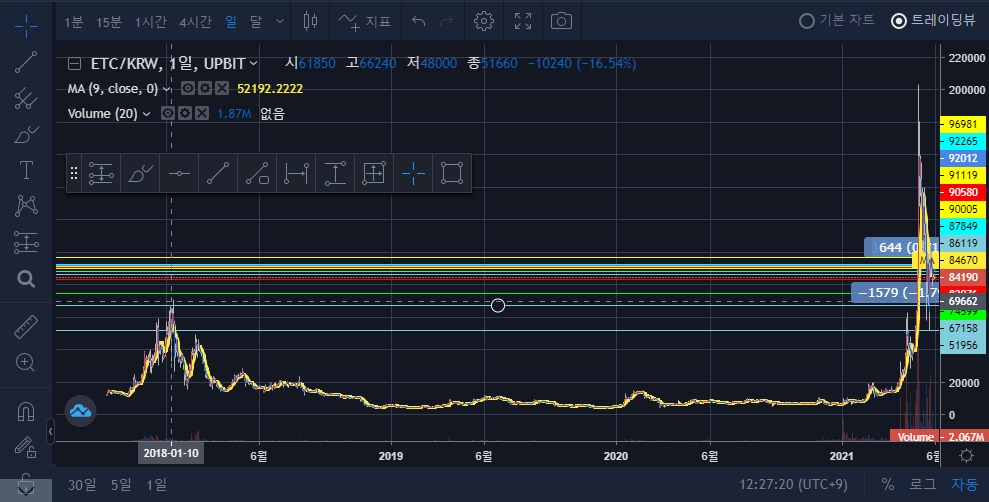Select the 트레이딩뷰 radio button

899,21
